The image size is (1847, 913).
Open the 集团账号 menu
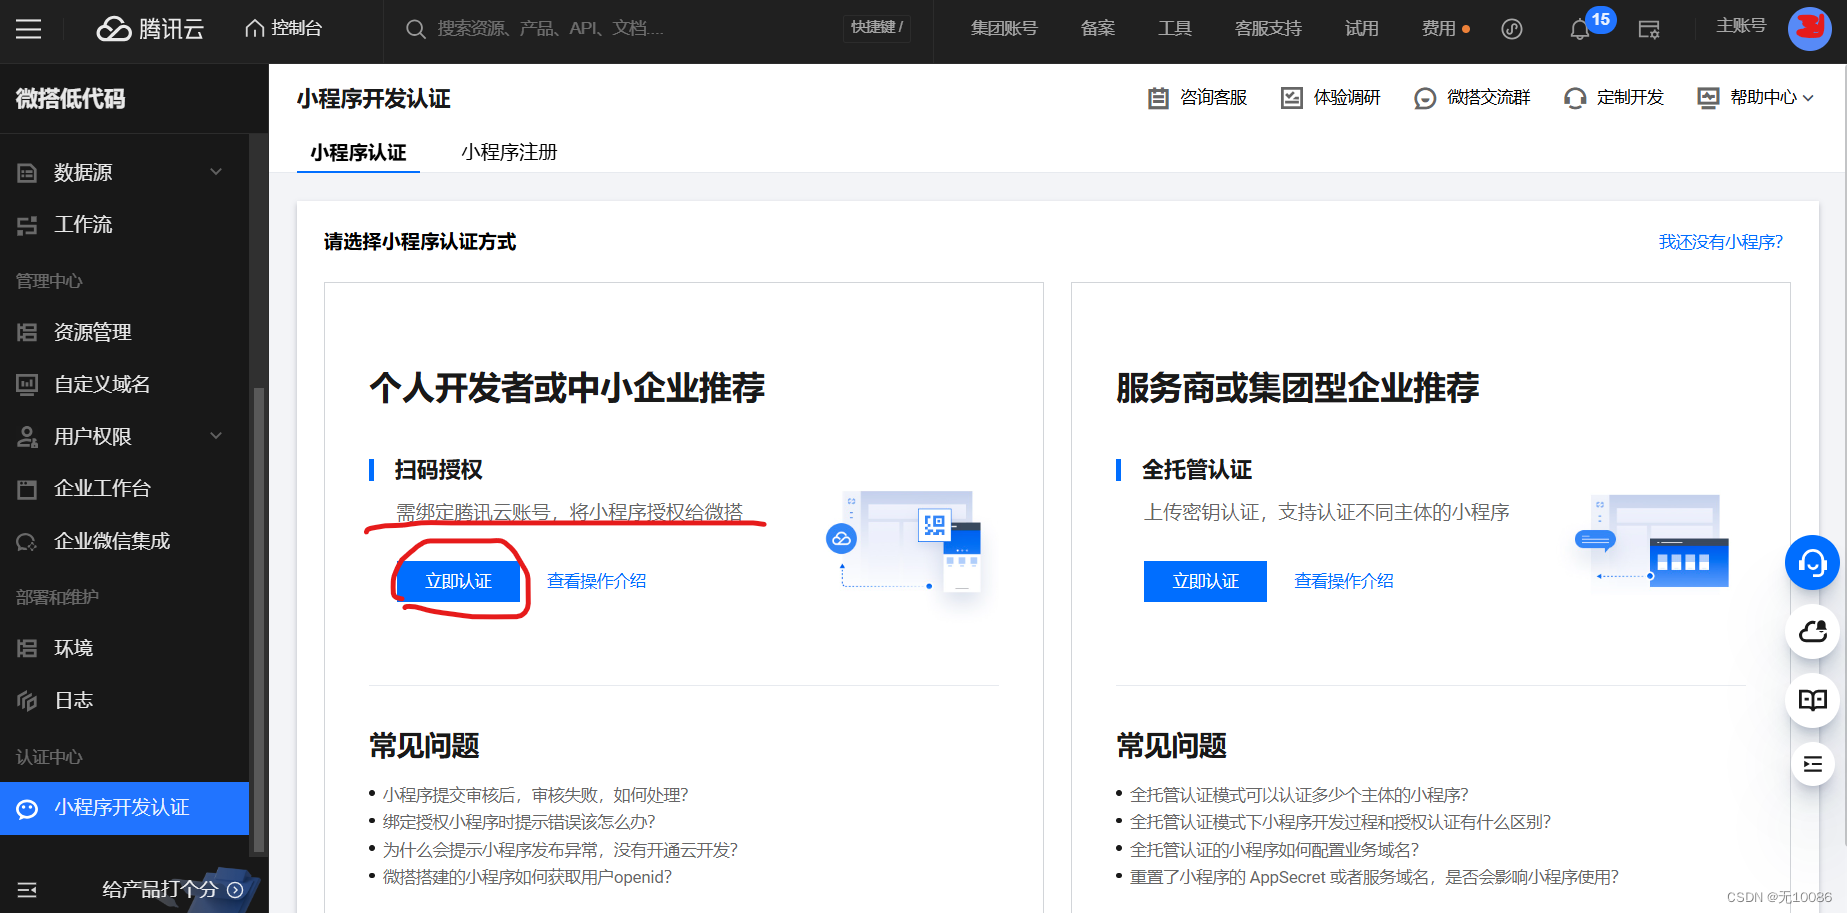[1004, 28]
